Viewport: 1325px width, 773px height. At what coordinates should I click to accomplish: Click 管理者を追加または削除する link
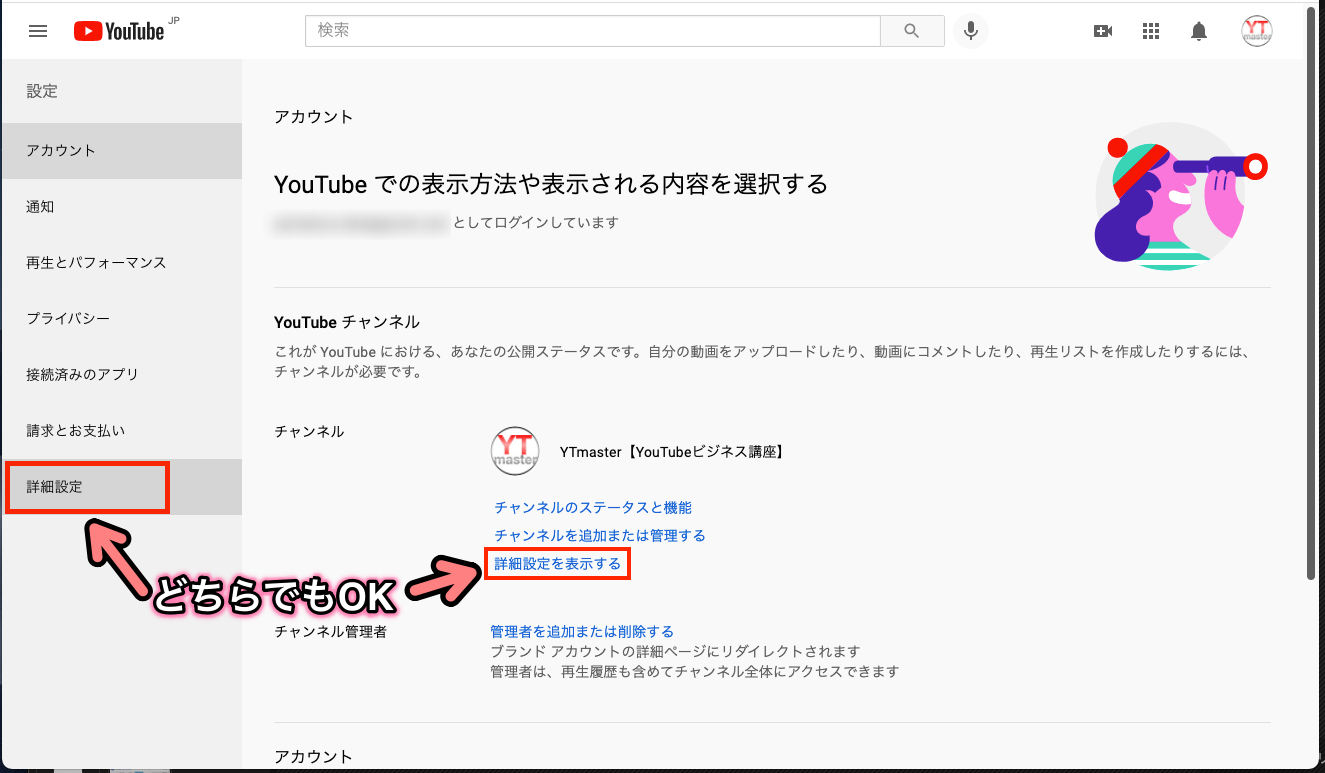582,632
